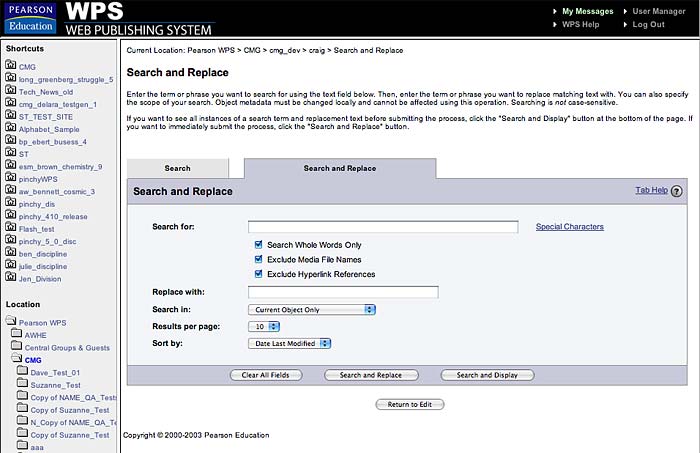The height and width of the screenshot is (453, 700).
Task: Click the julie_discipline shortcut icon
Action: pyautogui.click(x=11, y=265)
